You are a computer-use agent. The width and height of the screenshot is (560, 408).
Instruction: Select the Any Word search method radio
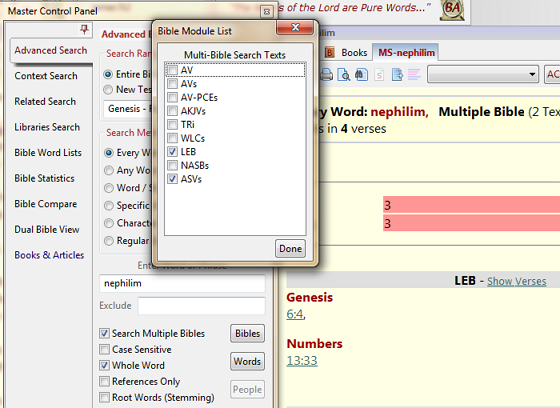pos(109,170)
